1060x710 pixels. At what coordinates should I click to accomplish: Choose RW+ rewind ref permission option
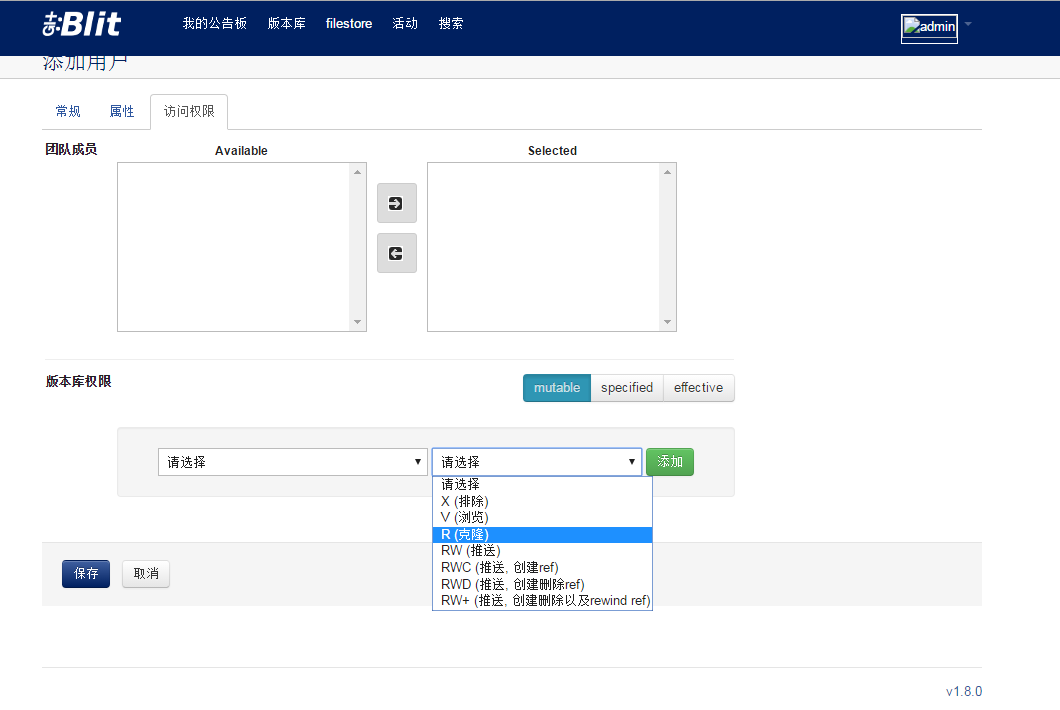(542, 600)
